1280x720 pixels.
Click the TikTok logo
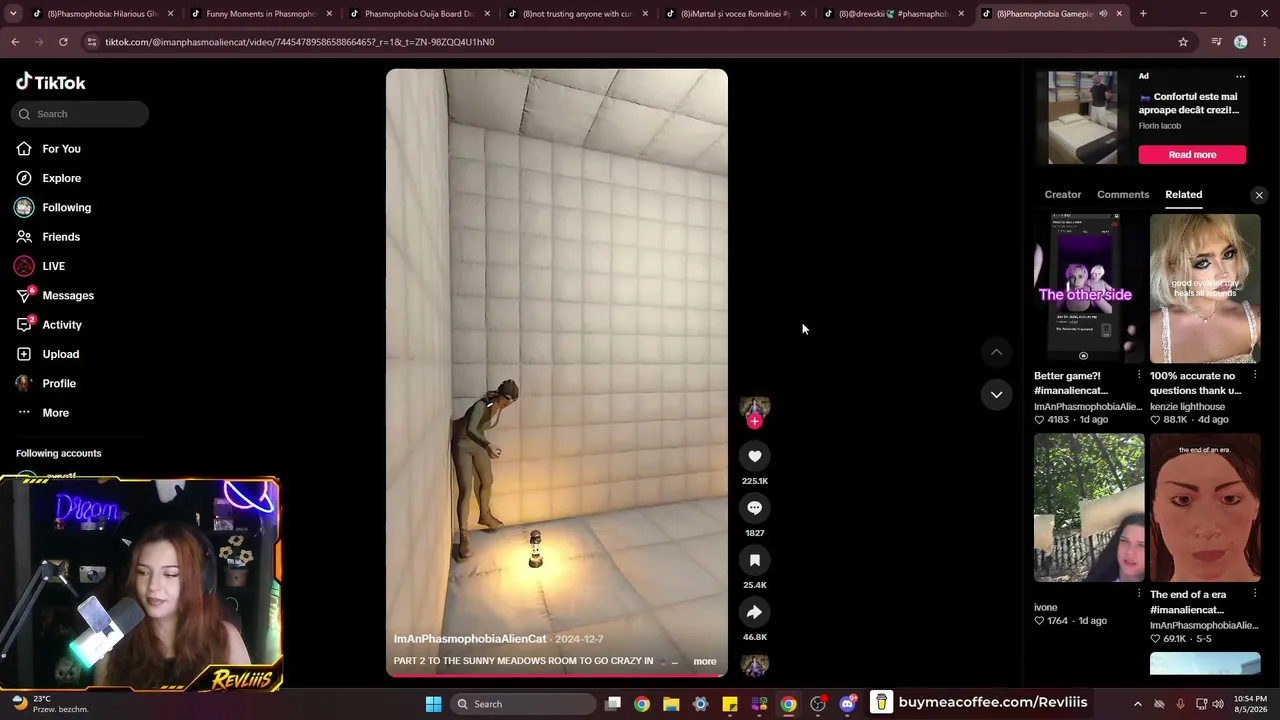(51, 82)
